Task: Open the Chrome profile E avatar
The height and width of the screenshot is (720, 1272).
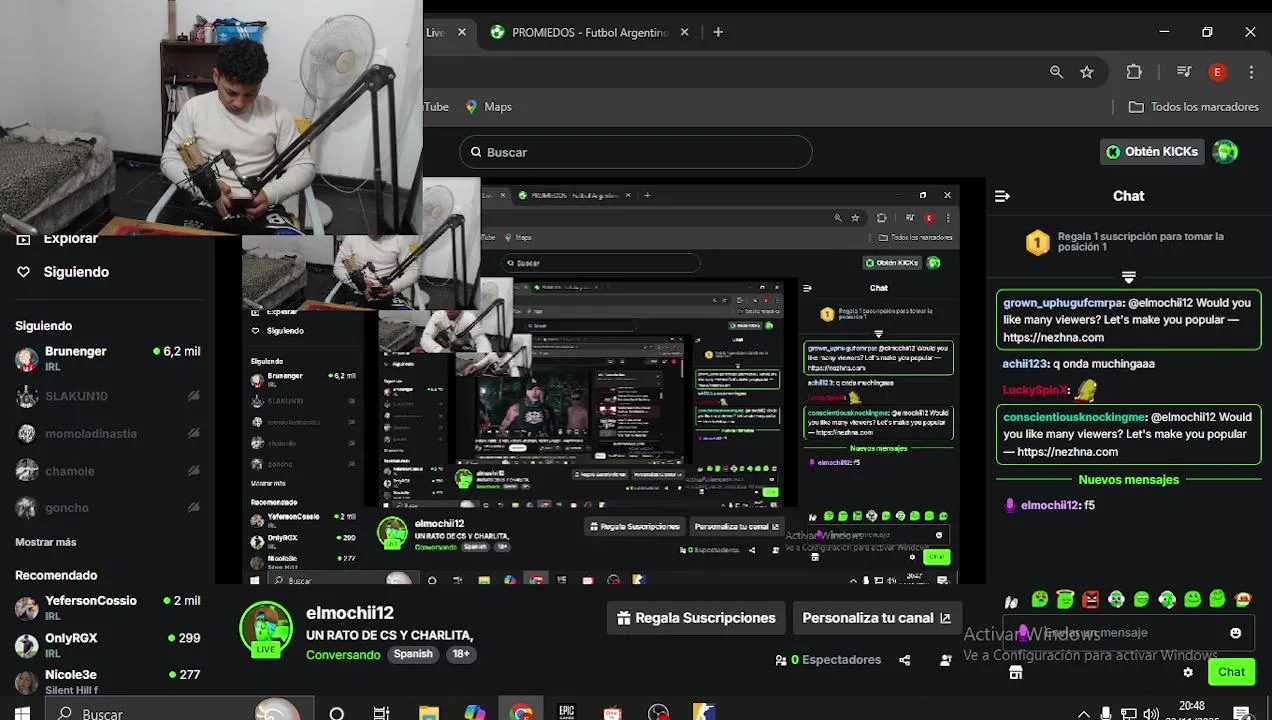Action: [x=1217, y=72]
